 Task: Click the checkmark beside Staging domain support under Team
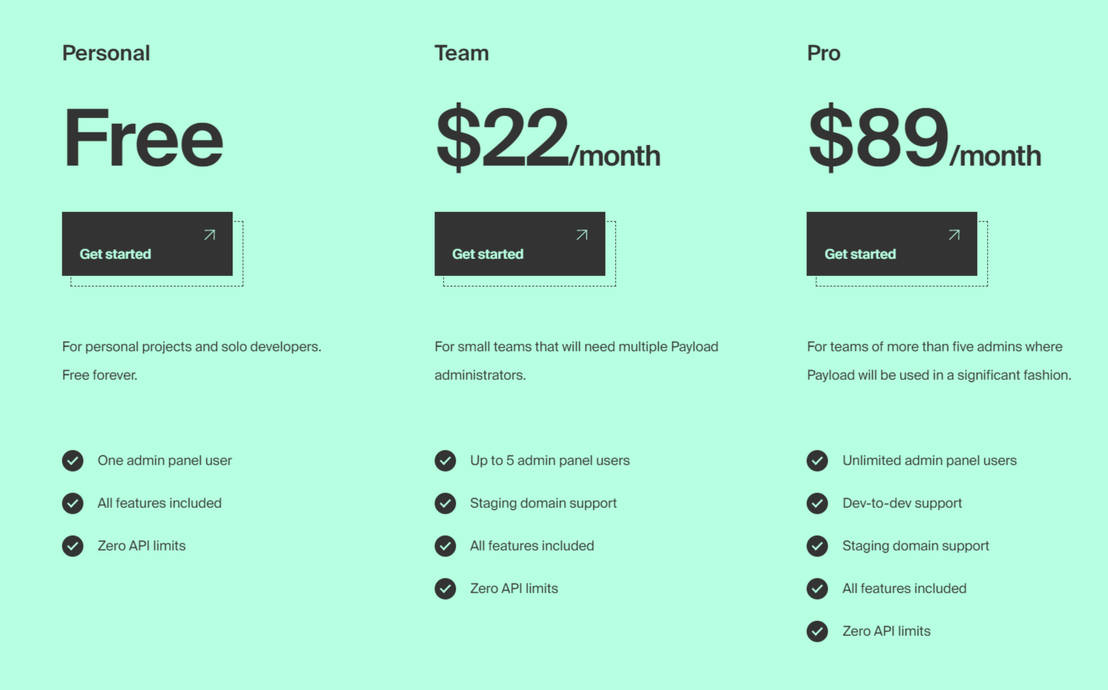tap(445, 503)
